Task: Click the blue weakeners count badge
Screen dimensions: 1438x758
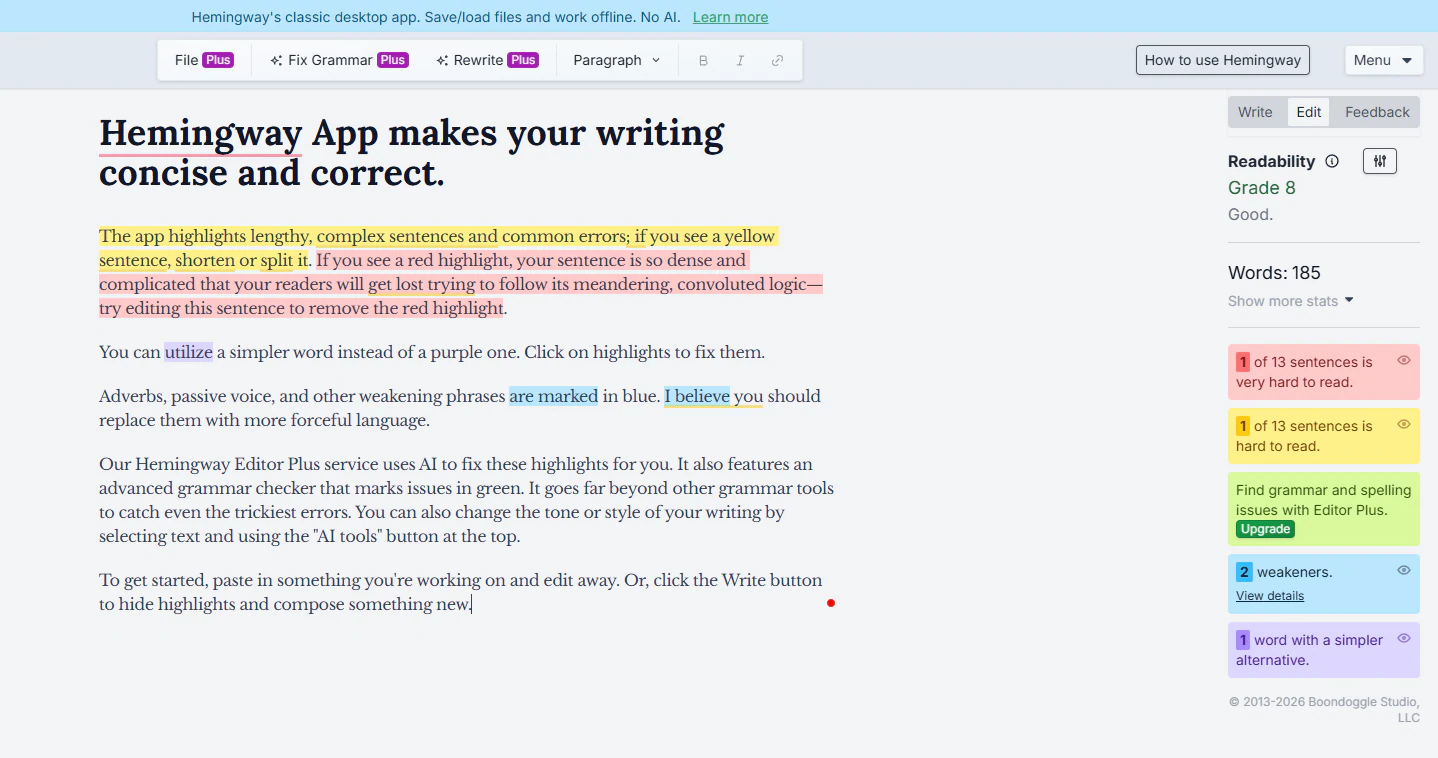Action: [x=1244, y=572]
